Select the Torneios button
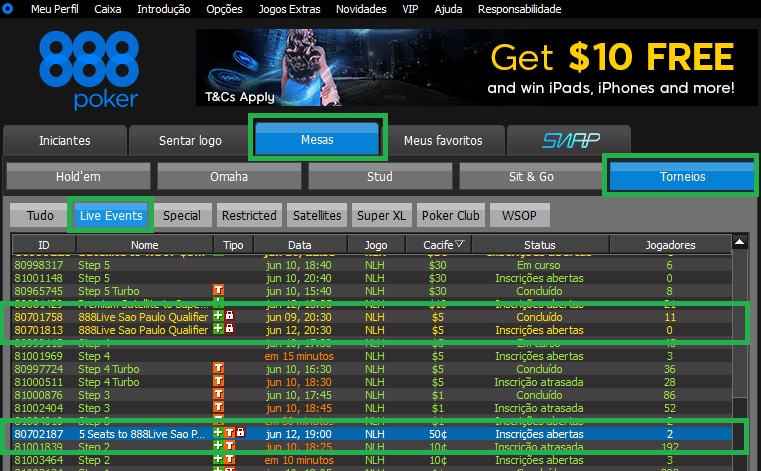 (682, 176)
